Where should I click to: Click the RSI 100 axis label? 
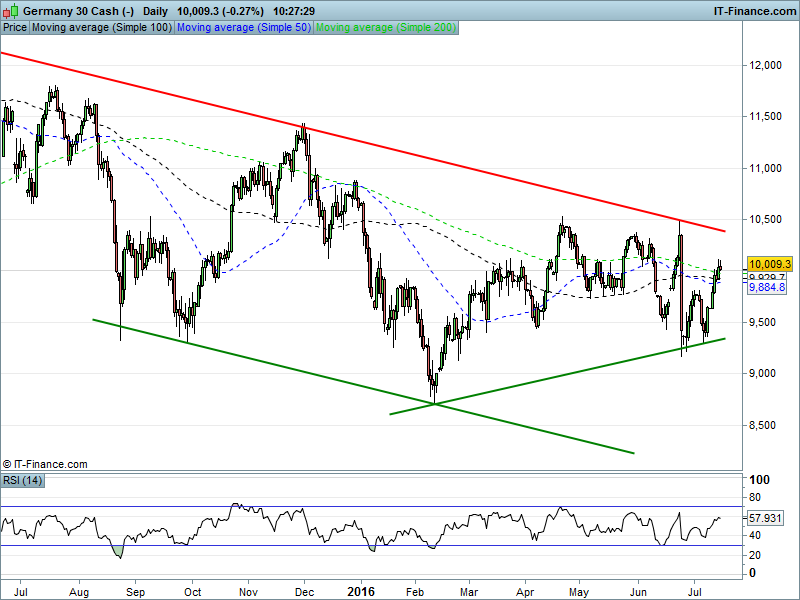759,480
